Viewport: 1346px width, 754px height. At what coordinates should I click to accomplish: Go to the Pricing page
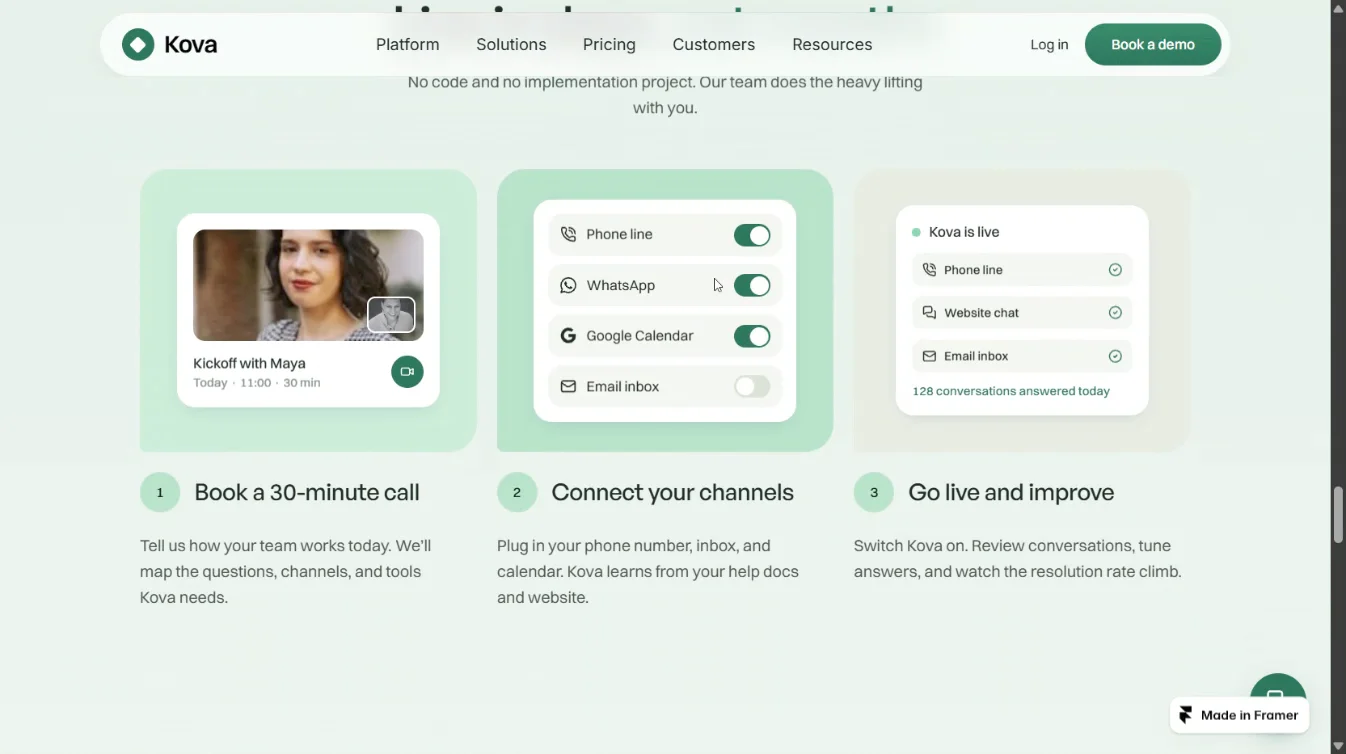609,44
